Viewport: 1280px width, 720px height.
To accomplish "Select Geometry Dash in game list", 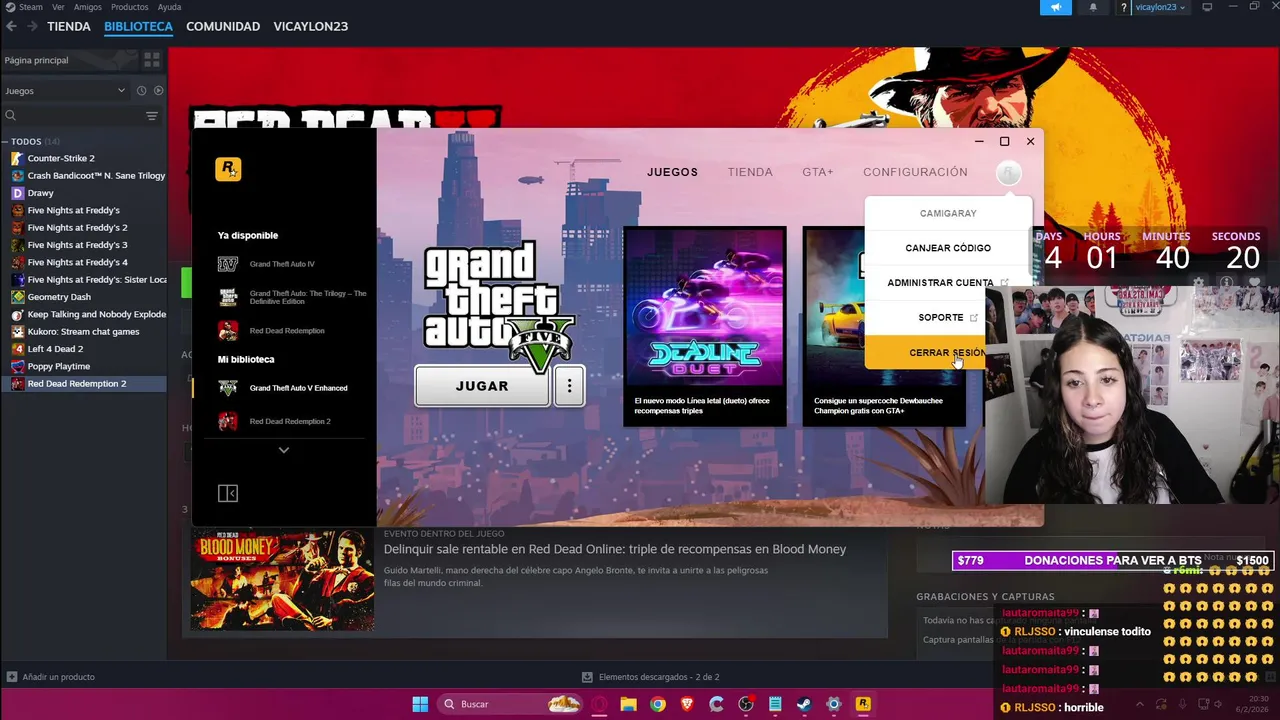I will pos(83,297).
